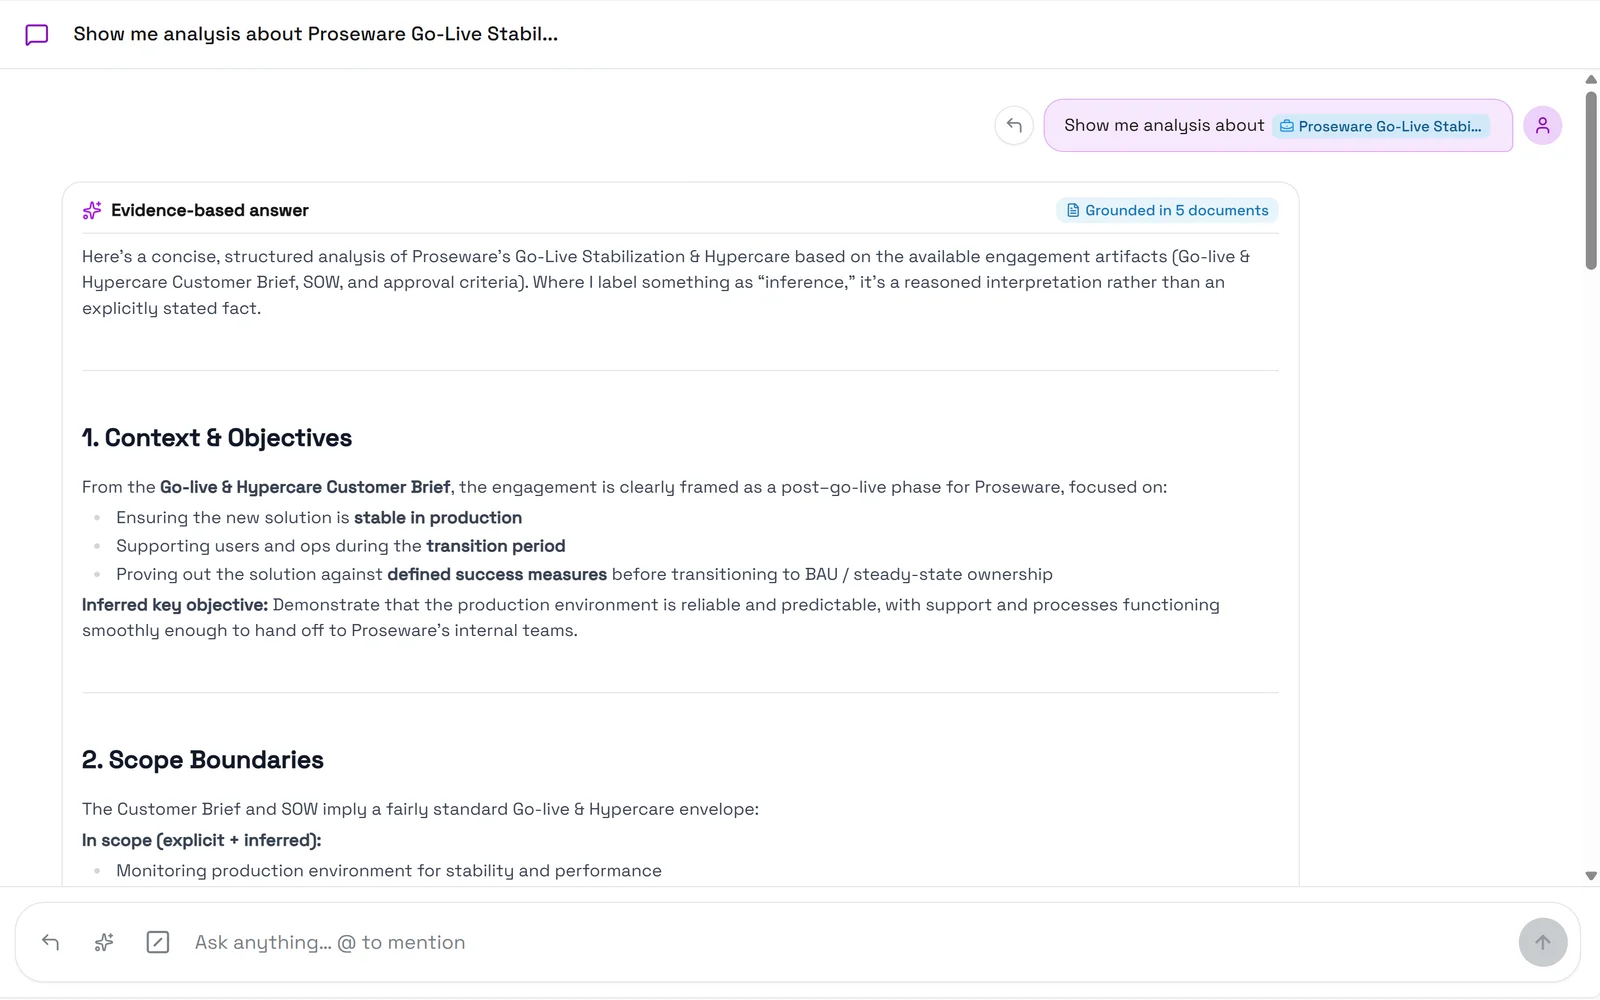The image size is (1600, 1000).
Task: Click the scrollbar down arrow
Action: point(1591,876)
